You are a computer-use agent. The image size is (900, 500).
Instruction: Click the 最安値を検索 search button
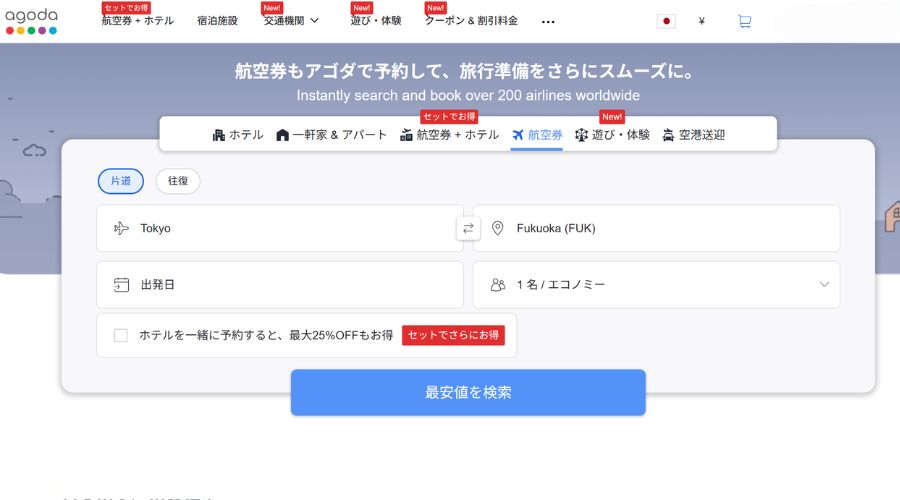click(468, 393)
